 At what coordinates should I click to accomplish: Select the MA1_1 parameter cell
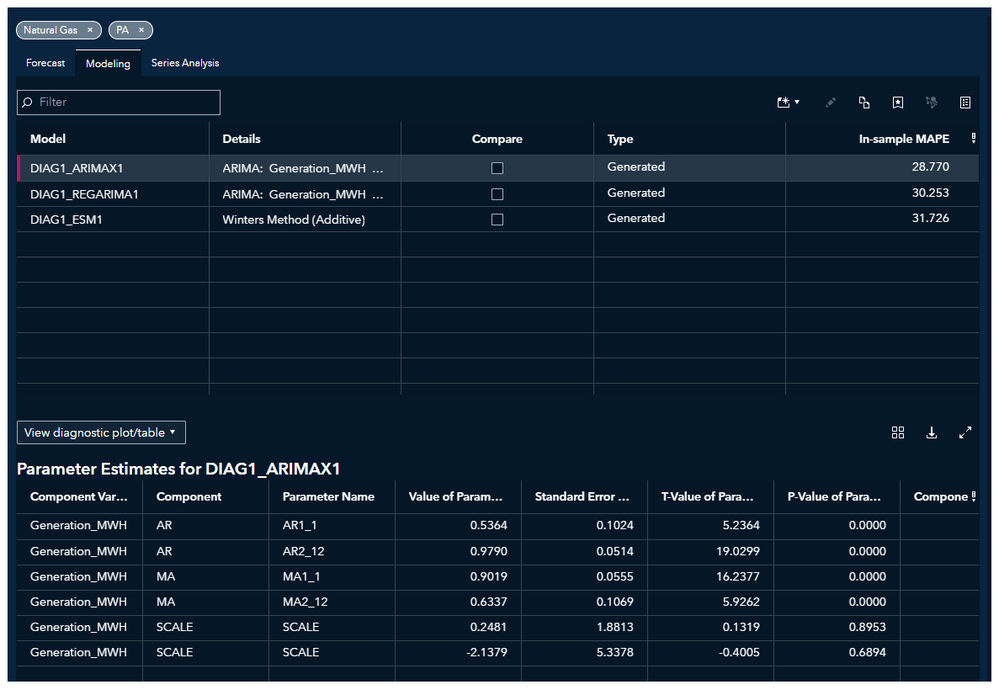point(301,577)
